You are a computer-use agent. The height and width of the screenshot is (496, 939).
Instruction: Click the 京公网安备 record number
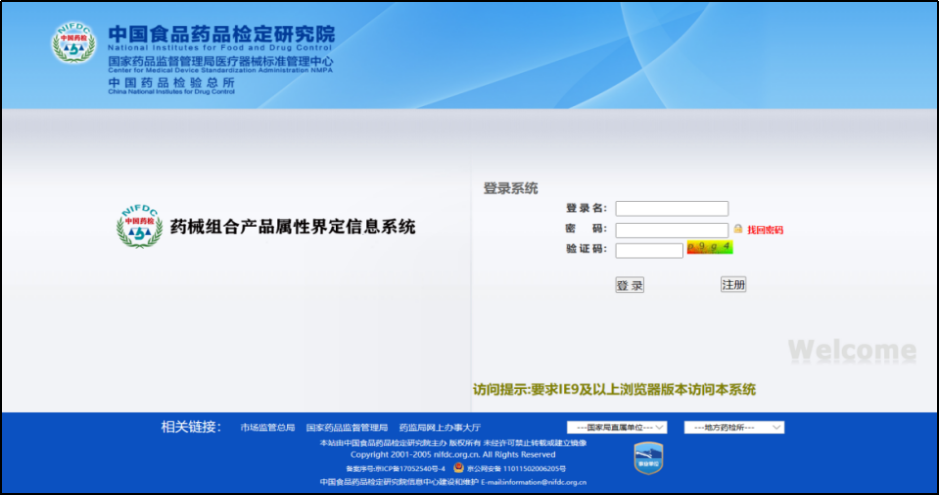516,468
